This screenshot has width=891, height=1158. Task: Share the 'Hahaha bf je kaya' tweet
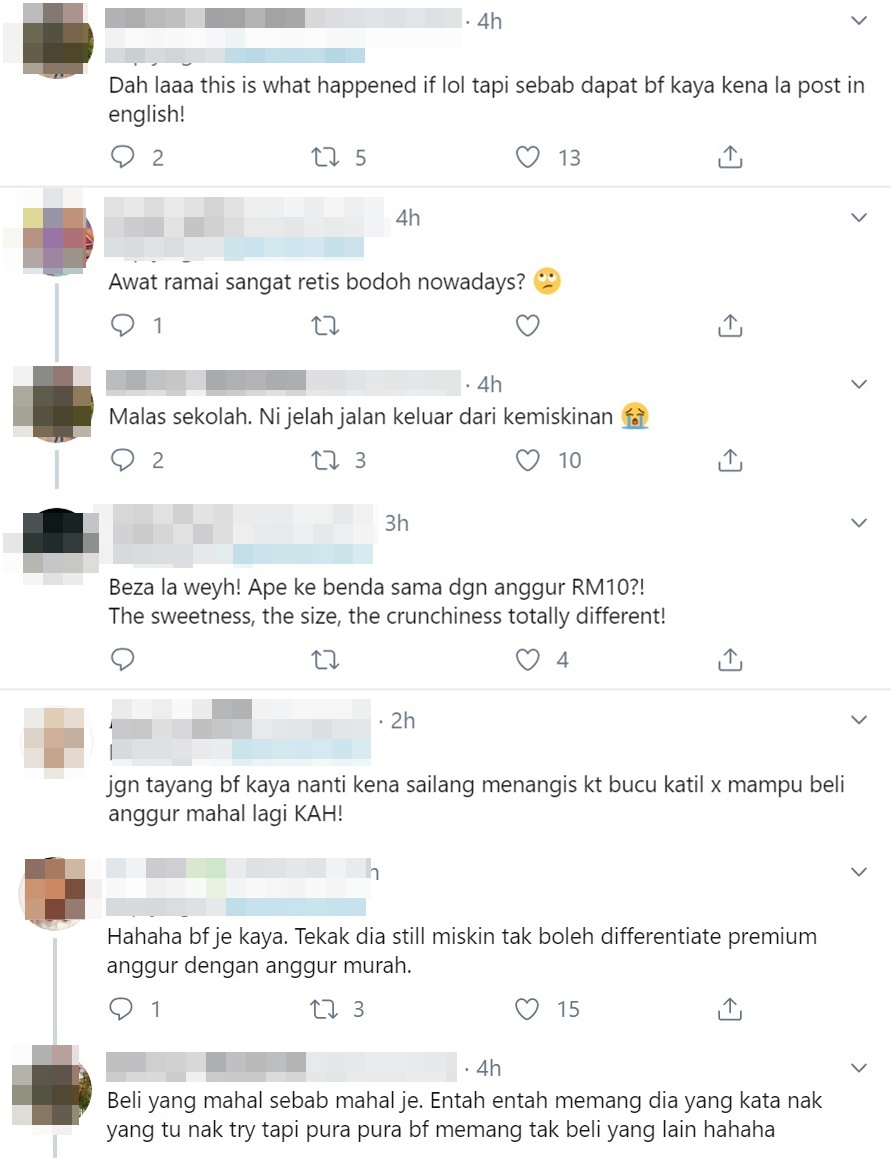pos(730,1009)
